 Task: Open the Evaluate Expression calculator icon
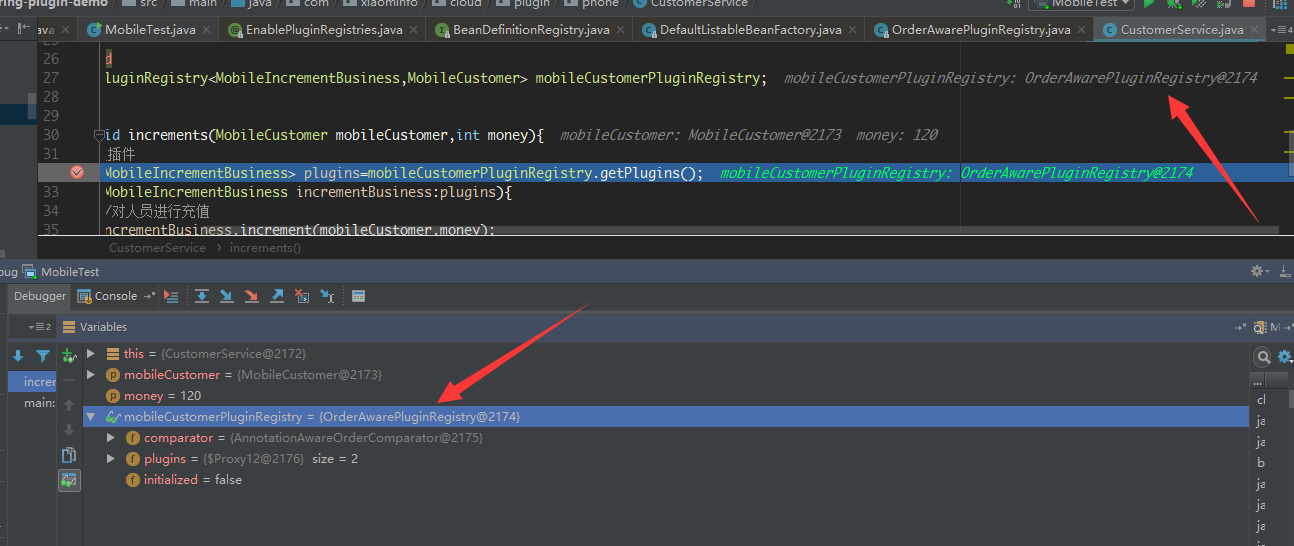[x=359, y=296]
